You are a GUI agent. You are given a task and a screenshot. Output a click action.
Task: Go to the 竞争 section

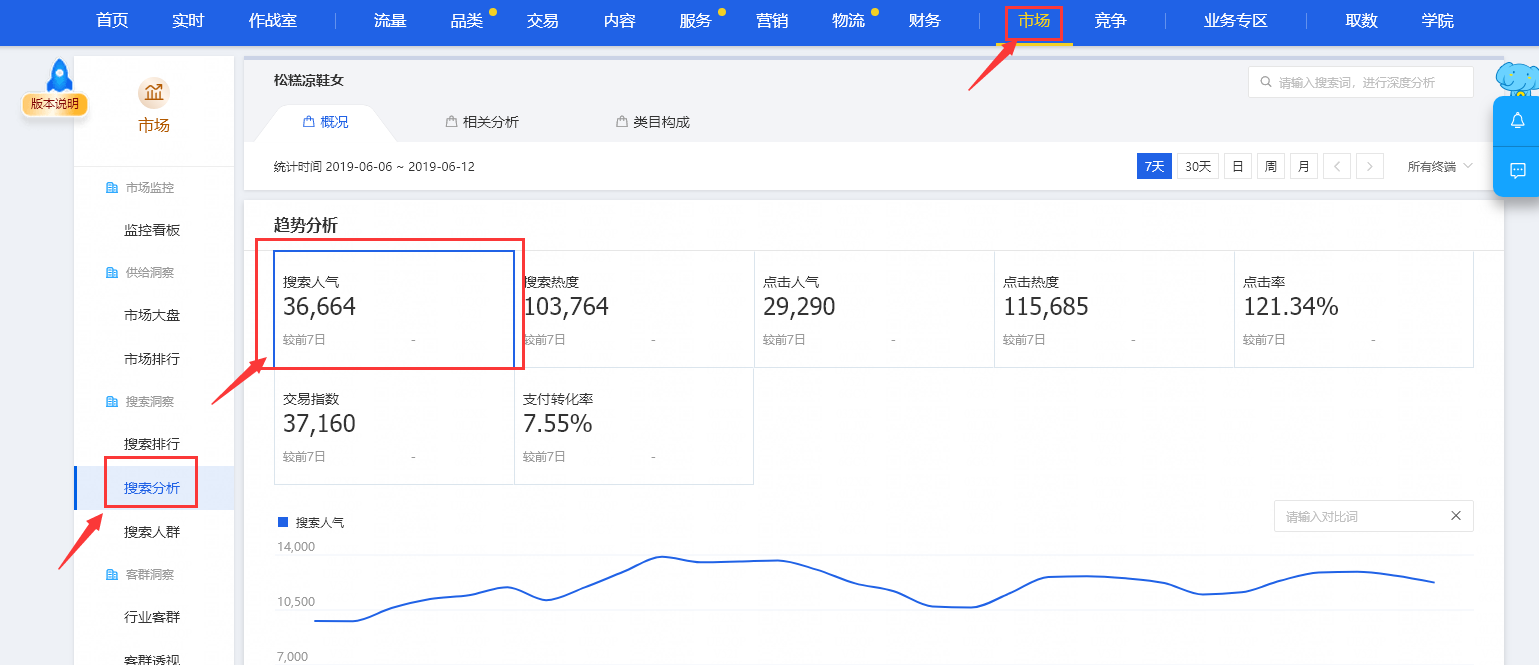1110,20
